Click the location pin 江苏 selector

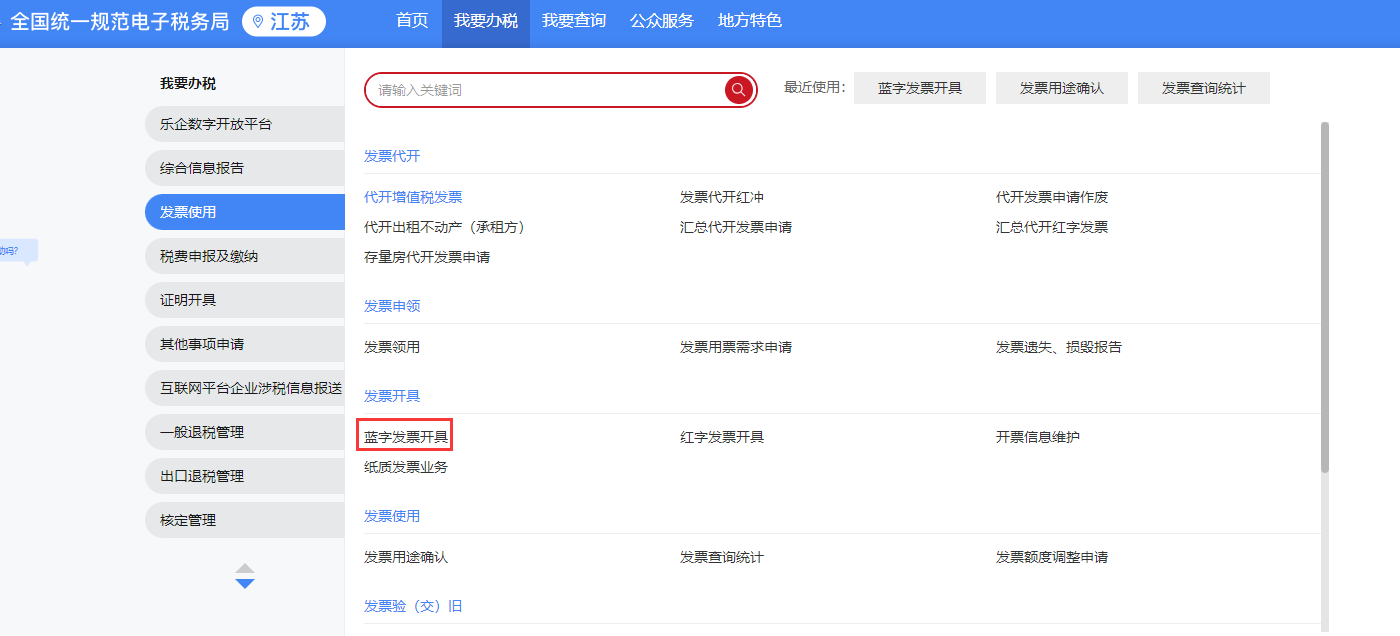284,22
